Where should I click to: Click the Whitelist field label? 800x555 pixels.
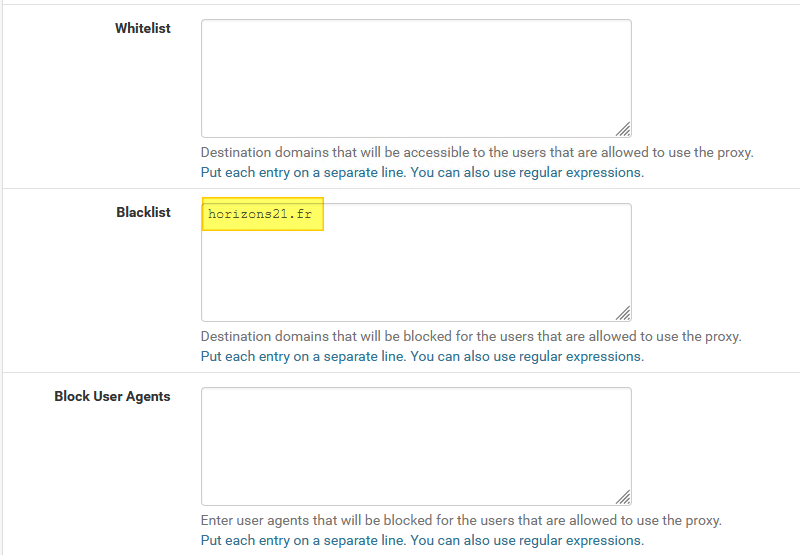[143, 28]
